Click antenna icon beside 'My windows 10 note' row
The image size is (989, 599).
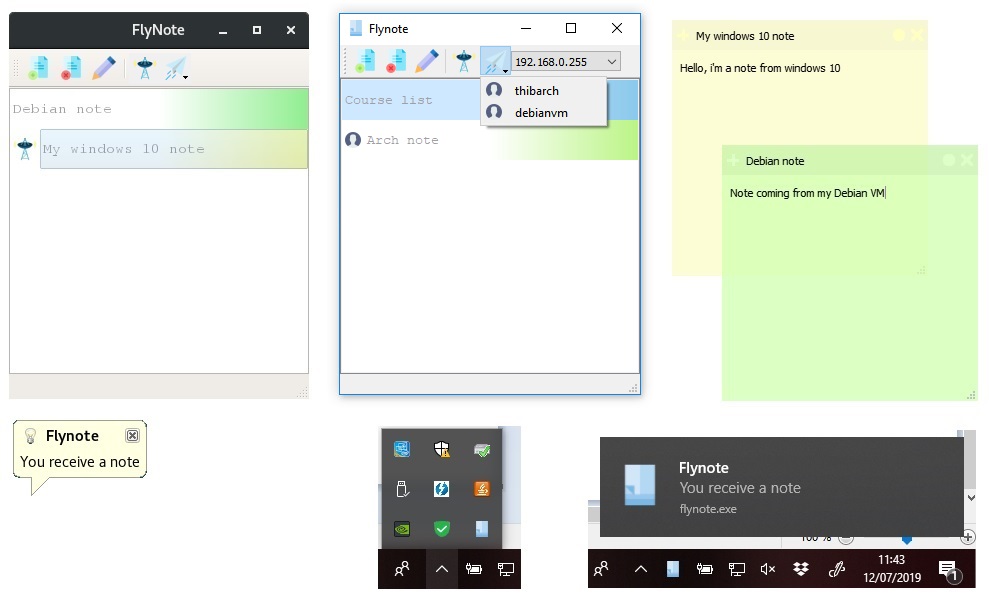tap(25, 149)
